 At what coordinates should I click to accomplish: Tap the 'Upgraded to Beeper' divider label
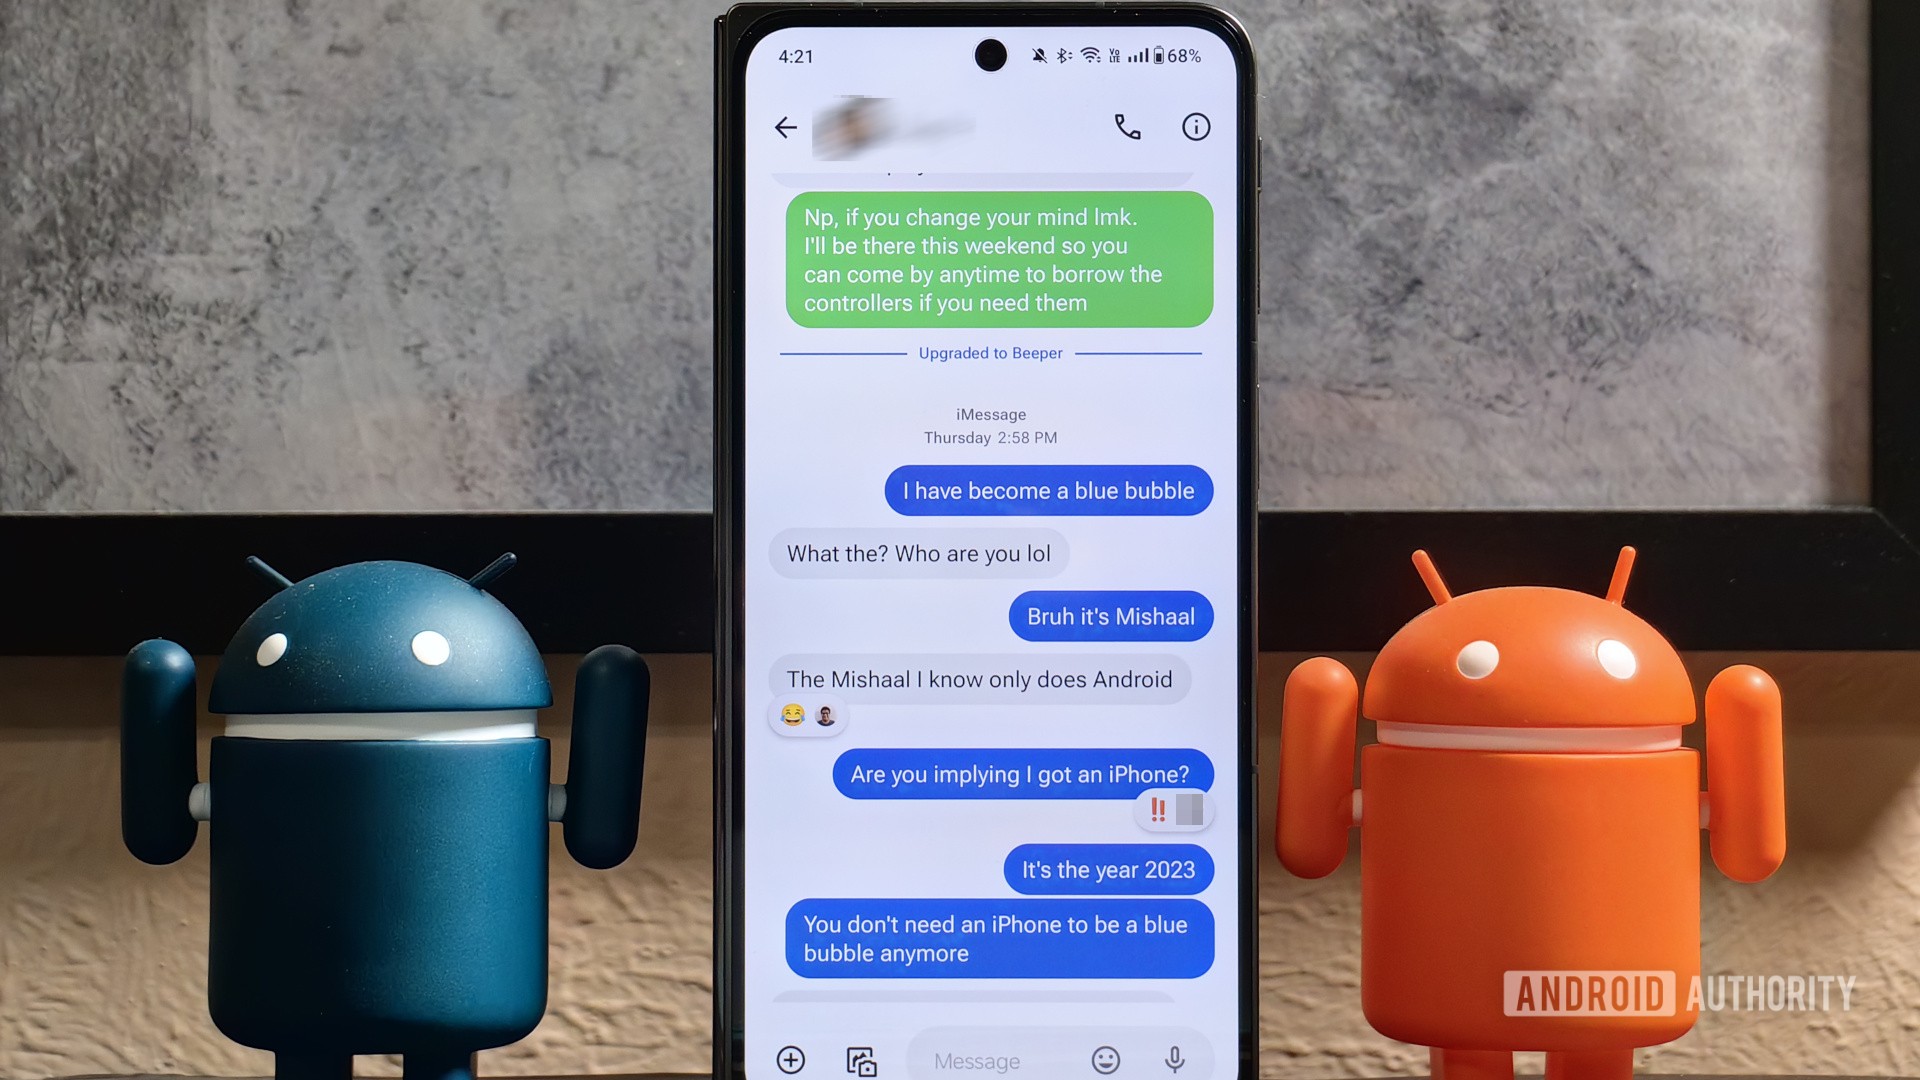[990, 352]
